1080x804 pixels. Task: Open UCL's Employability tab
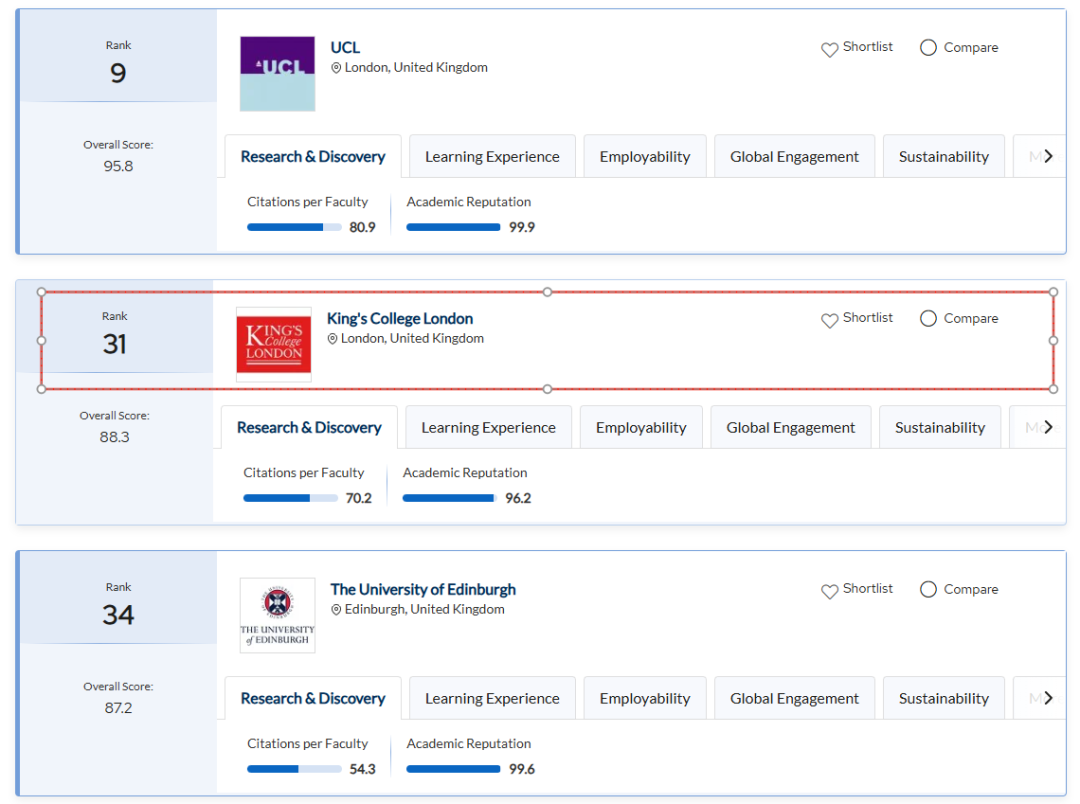(645, 156)
